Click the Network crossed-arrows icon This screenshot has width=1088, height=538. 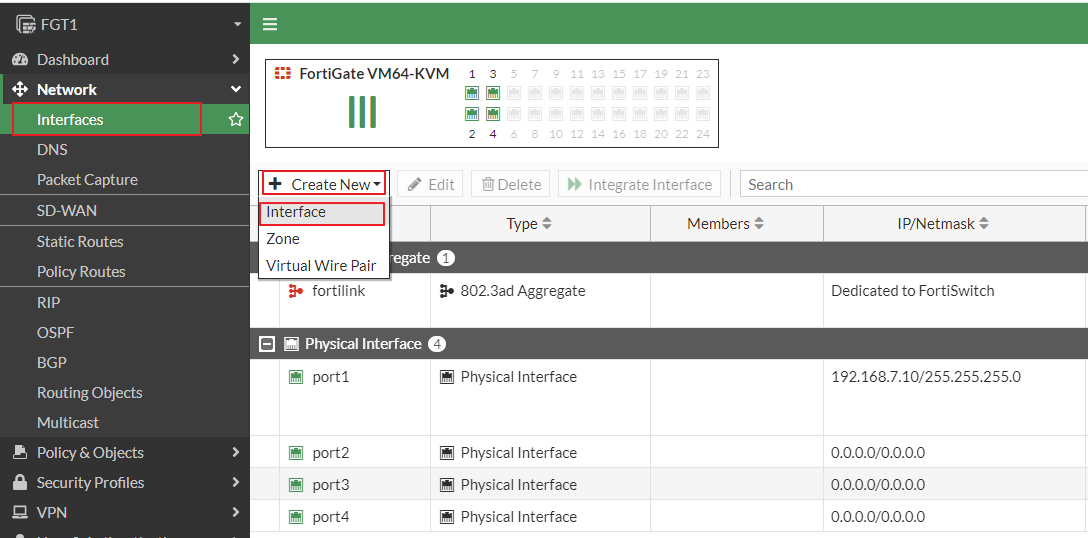coord(20,90)
